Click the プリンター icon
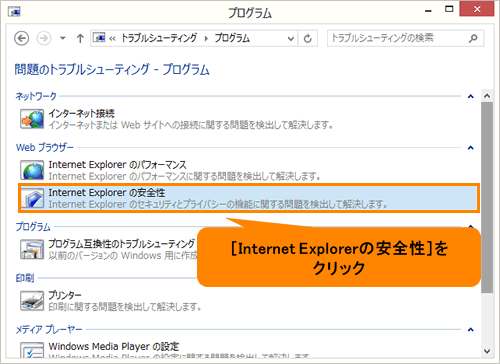 click(x=32, y=300)
